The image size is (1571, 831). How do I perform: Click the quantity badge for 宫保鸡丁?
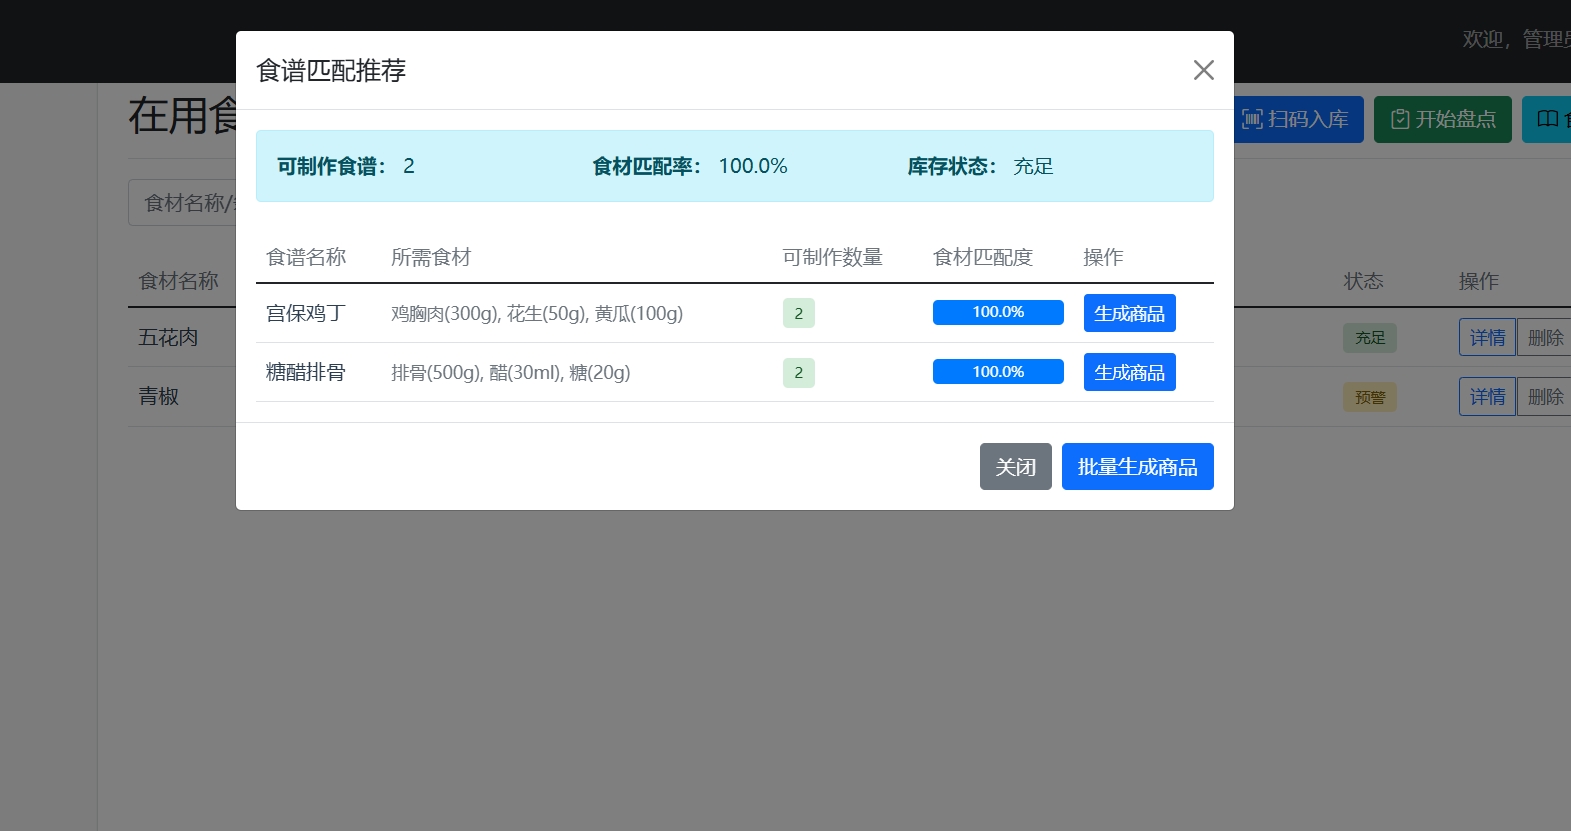[x=798, y=313]
